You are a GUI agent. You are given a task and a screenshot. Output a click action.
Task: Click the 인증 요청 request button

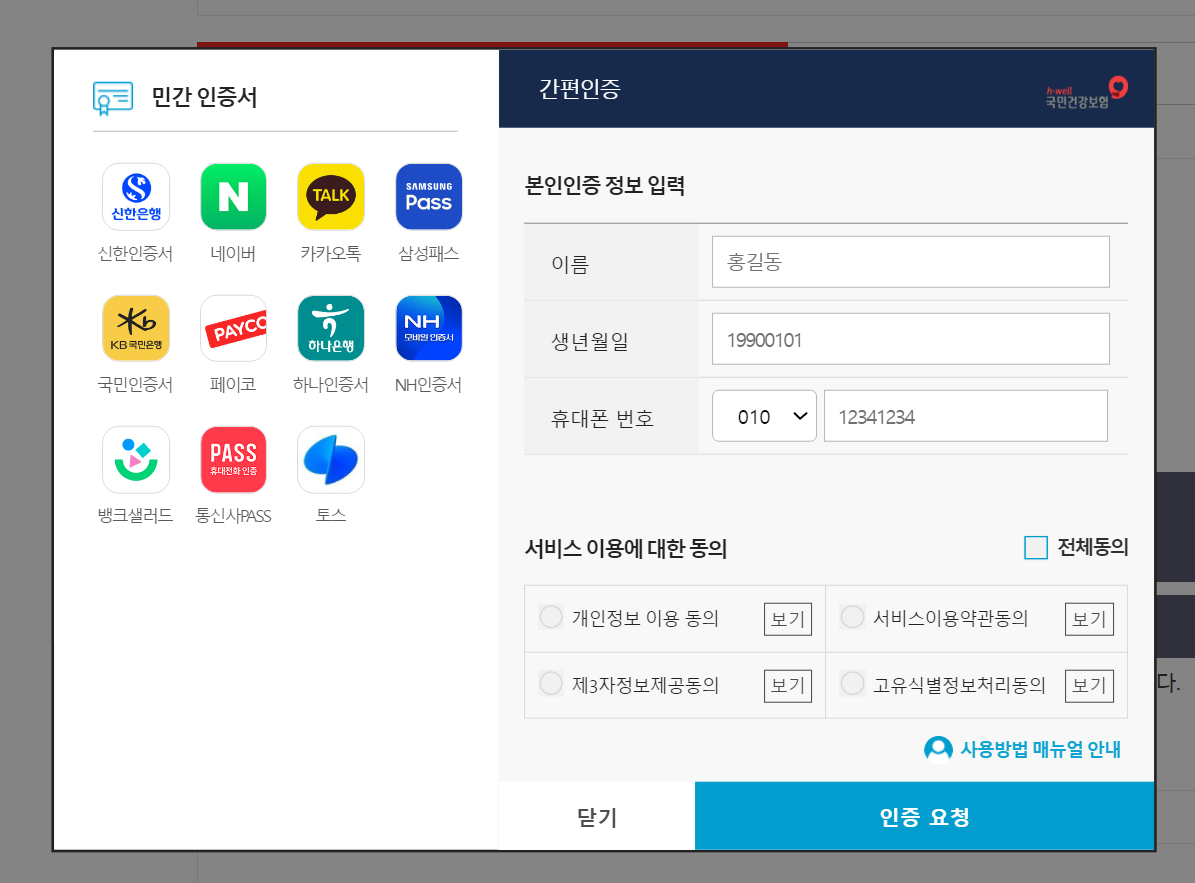(x=924, y=816)
